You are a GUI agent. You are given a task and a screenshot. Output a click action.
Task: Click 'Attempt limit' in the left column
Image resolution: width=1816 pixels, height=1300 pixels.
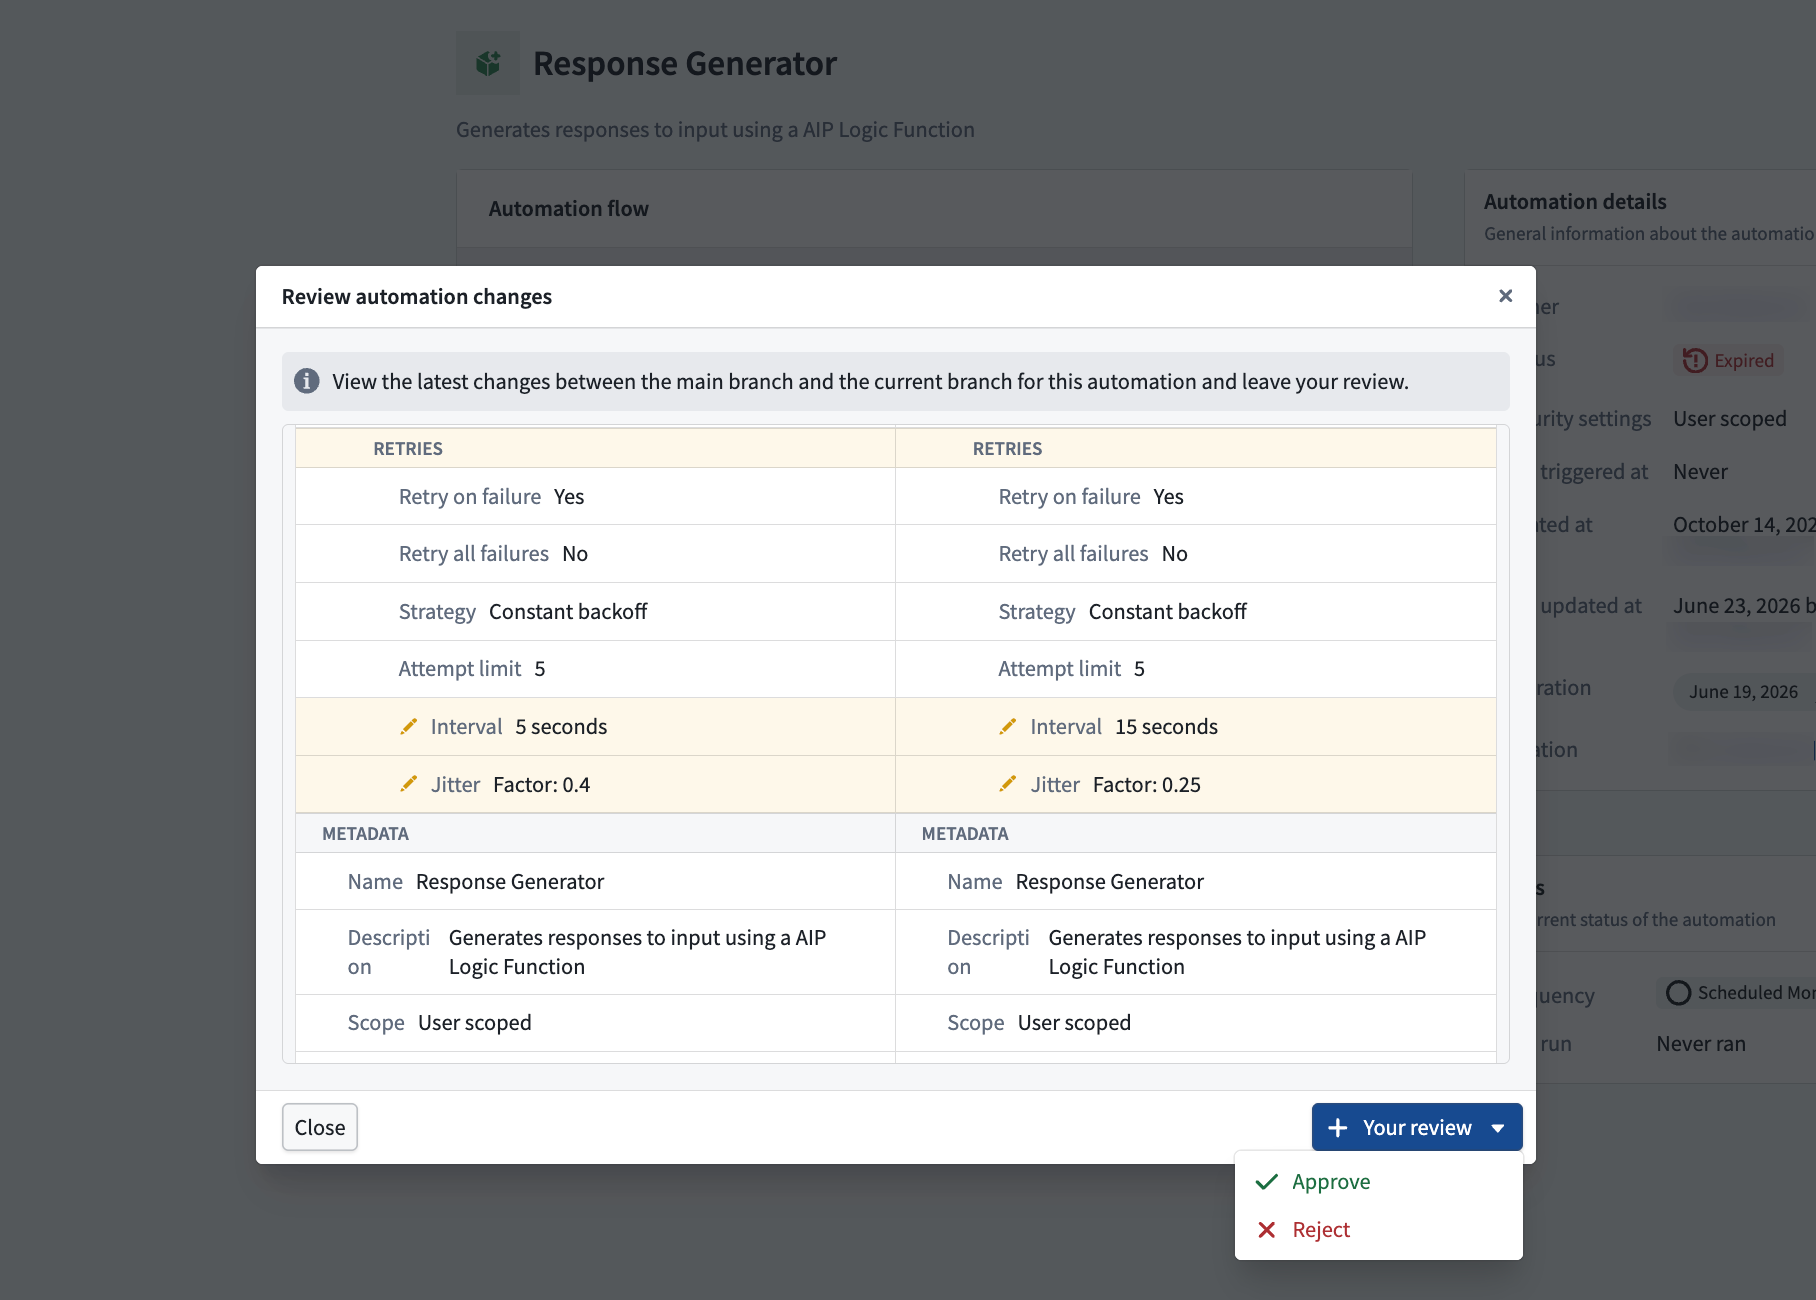pyautogui.click(x=460, y=669)
